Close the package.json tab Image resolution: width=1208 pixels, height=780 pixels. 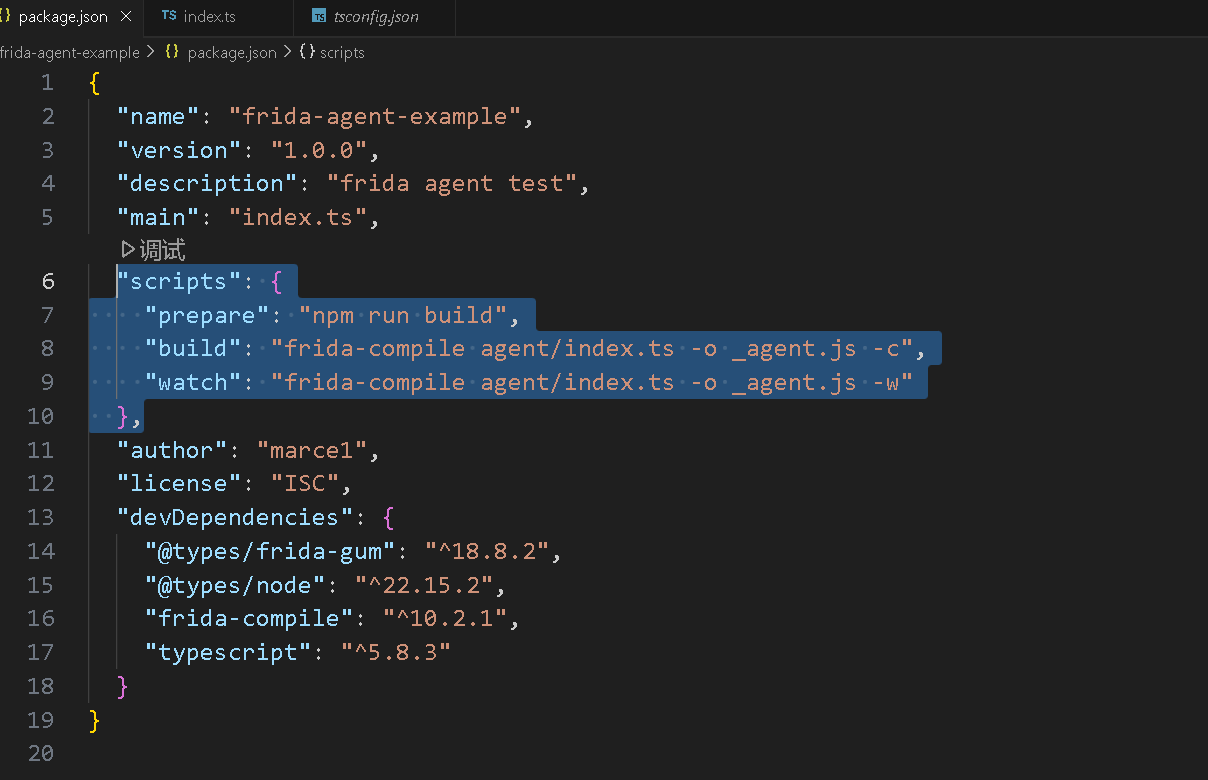coord(126,17)
